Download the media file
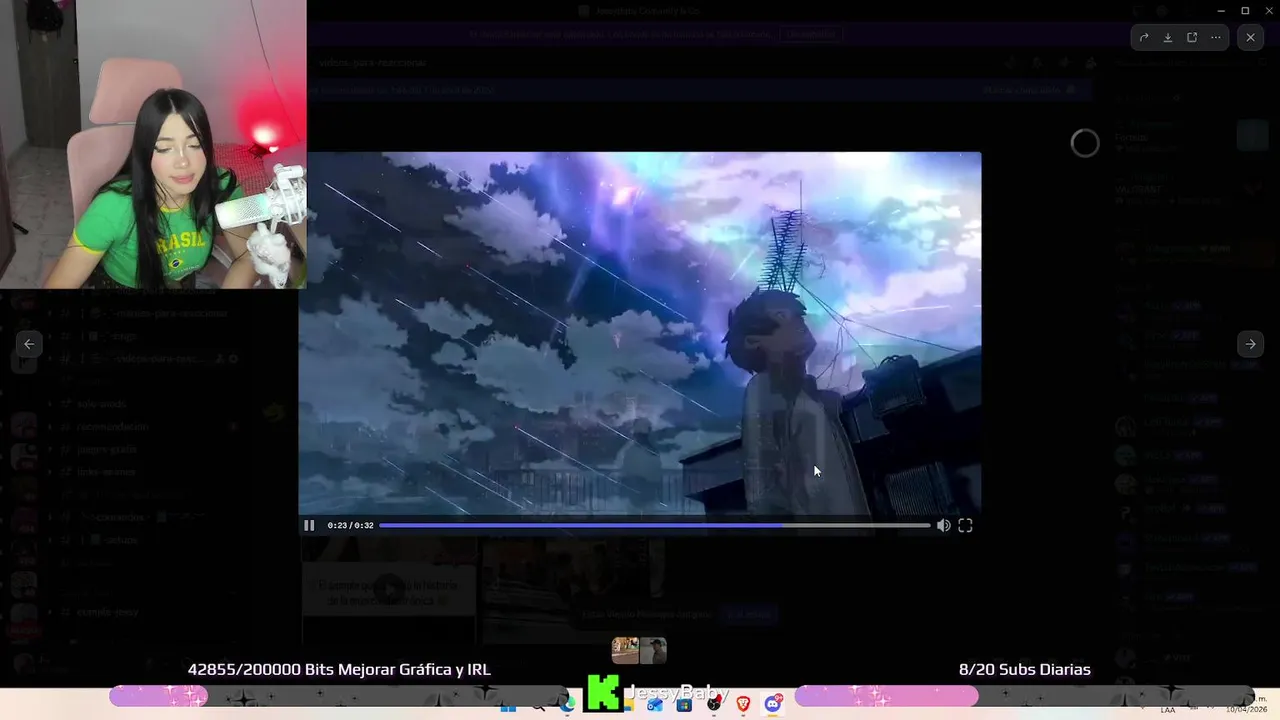 tap(1167, 37)
